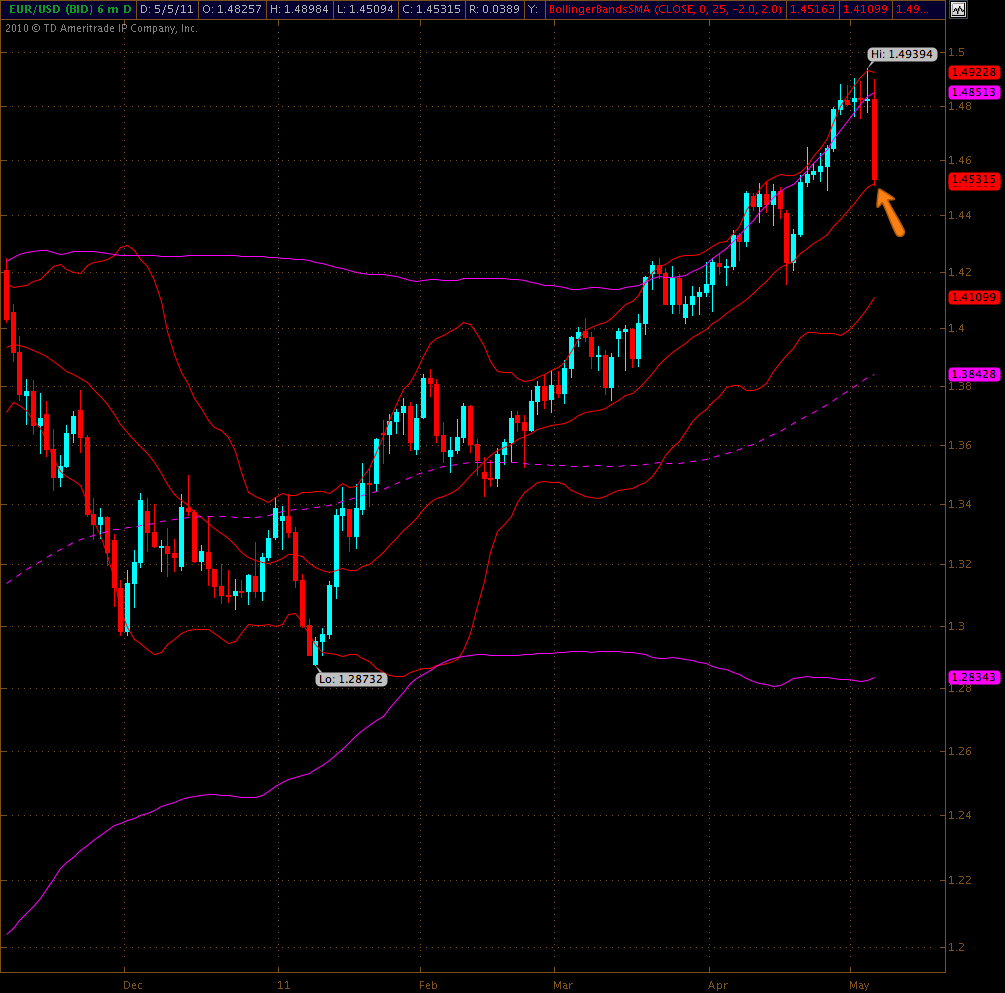Click the Lo: 1.28732 price bubble

tap(351, 679)
